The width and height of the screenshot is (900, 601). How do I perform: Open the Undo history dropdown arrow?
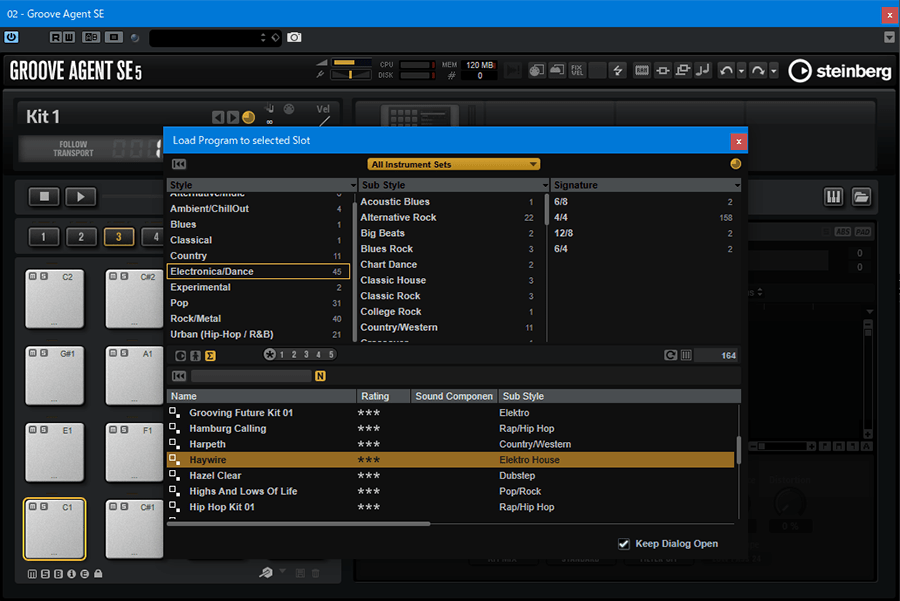pos(741,71)
